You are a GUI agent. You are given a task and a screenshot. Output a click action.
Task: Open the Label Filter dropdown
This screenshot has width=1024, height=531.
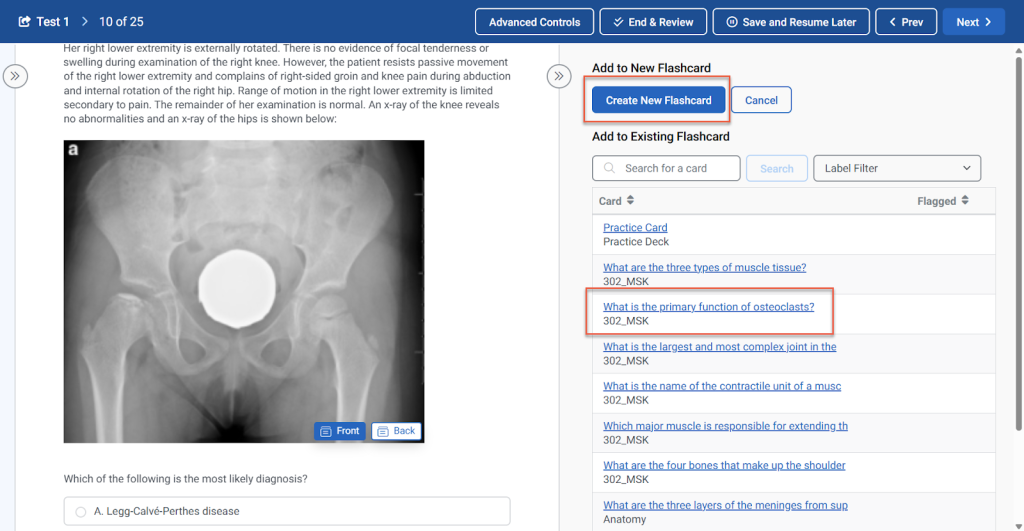point(897,168)
